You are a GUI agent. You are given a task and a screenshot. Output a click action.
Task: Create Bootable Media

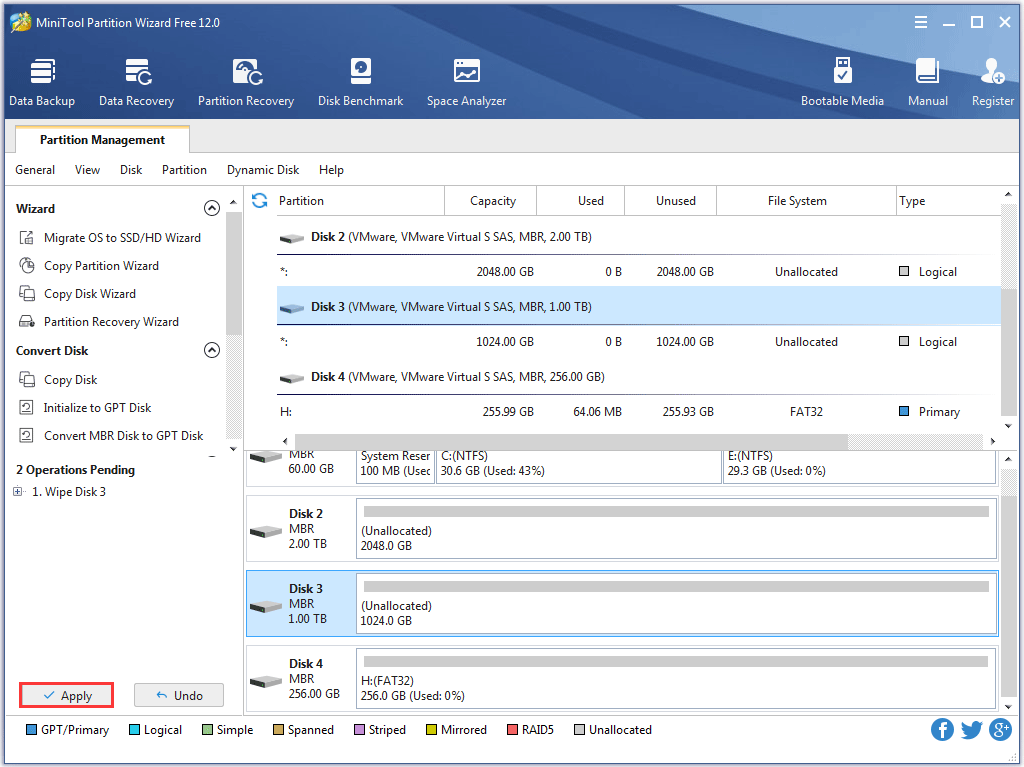(842, 82)
